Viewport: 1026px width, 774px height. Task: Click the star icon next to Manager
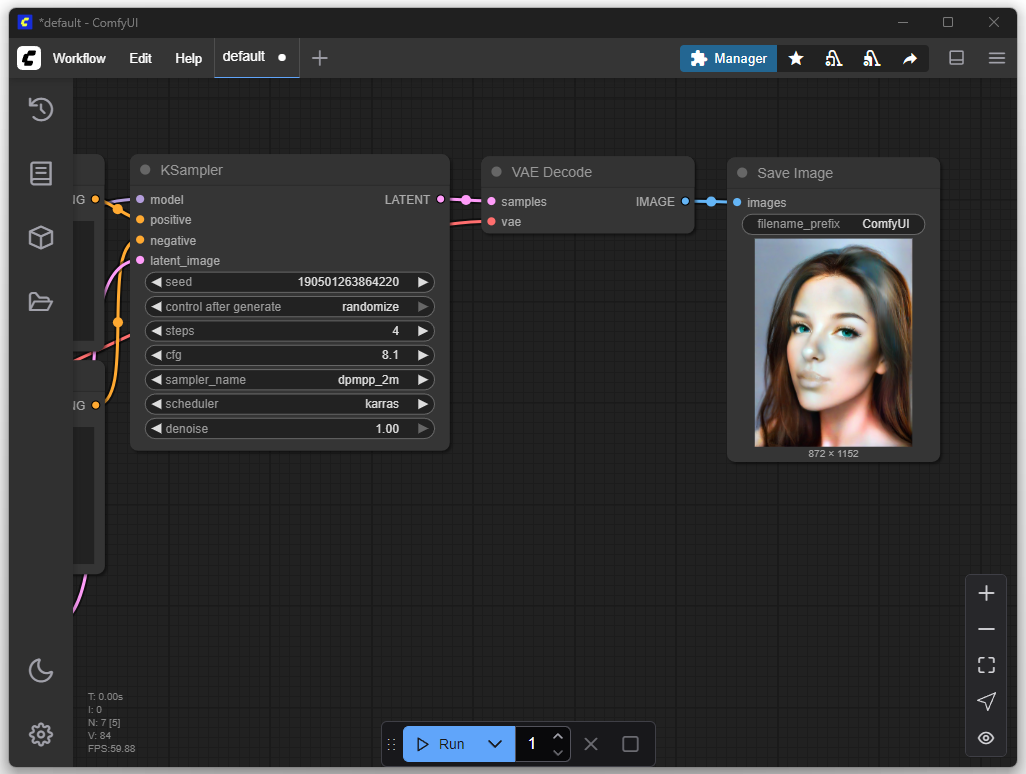(796, 59)
